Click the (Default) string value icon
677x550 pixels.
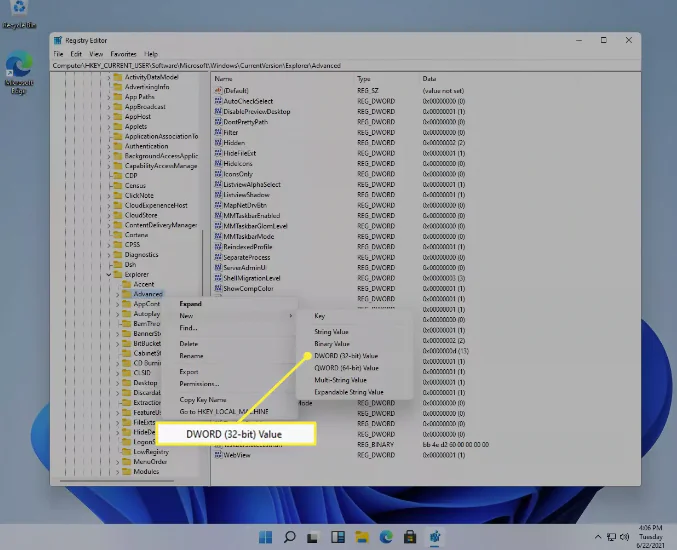pos(217,91)
